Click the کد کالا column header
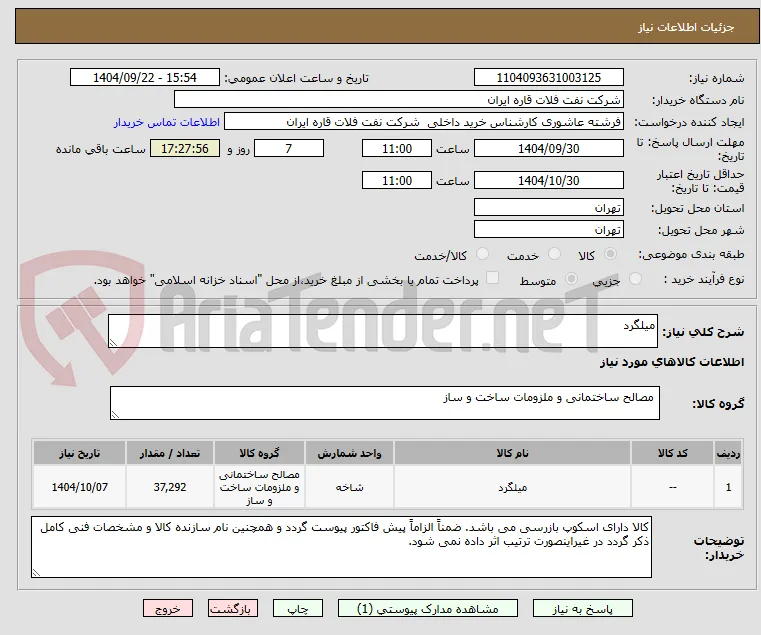The width and height of the screenshot is (761, 635). pyautogui.click(x=672, y=453)
